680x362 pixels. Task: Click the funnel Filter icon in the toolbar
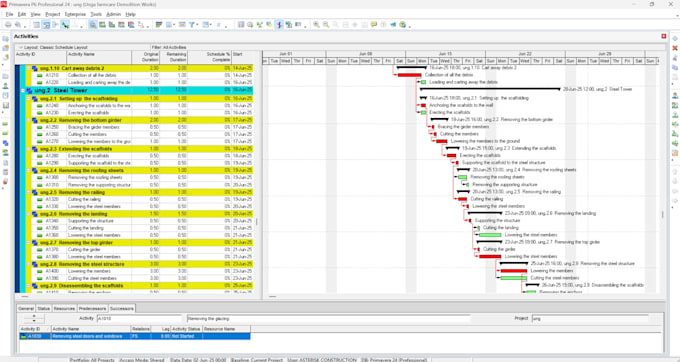(191, 25)
